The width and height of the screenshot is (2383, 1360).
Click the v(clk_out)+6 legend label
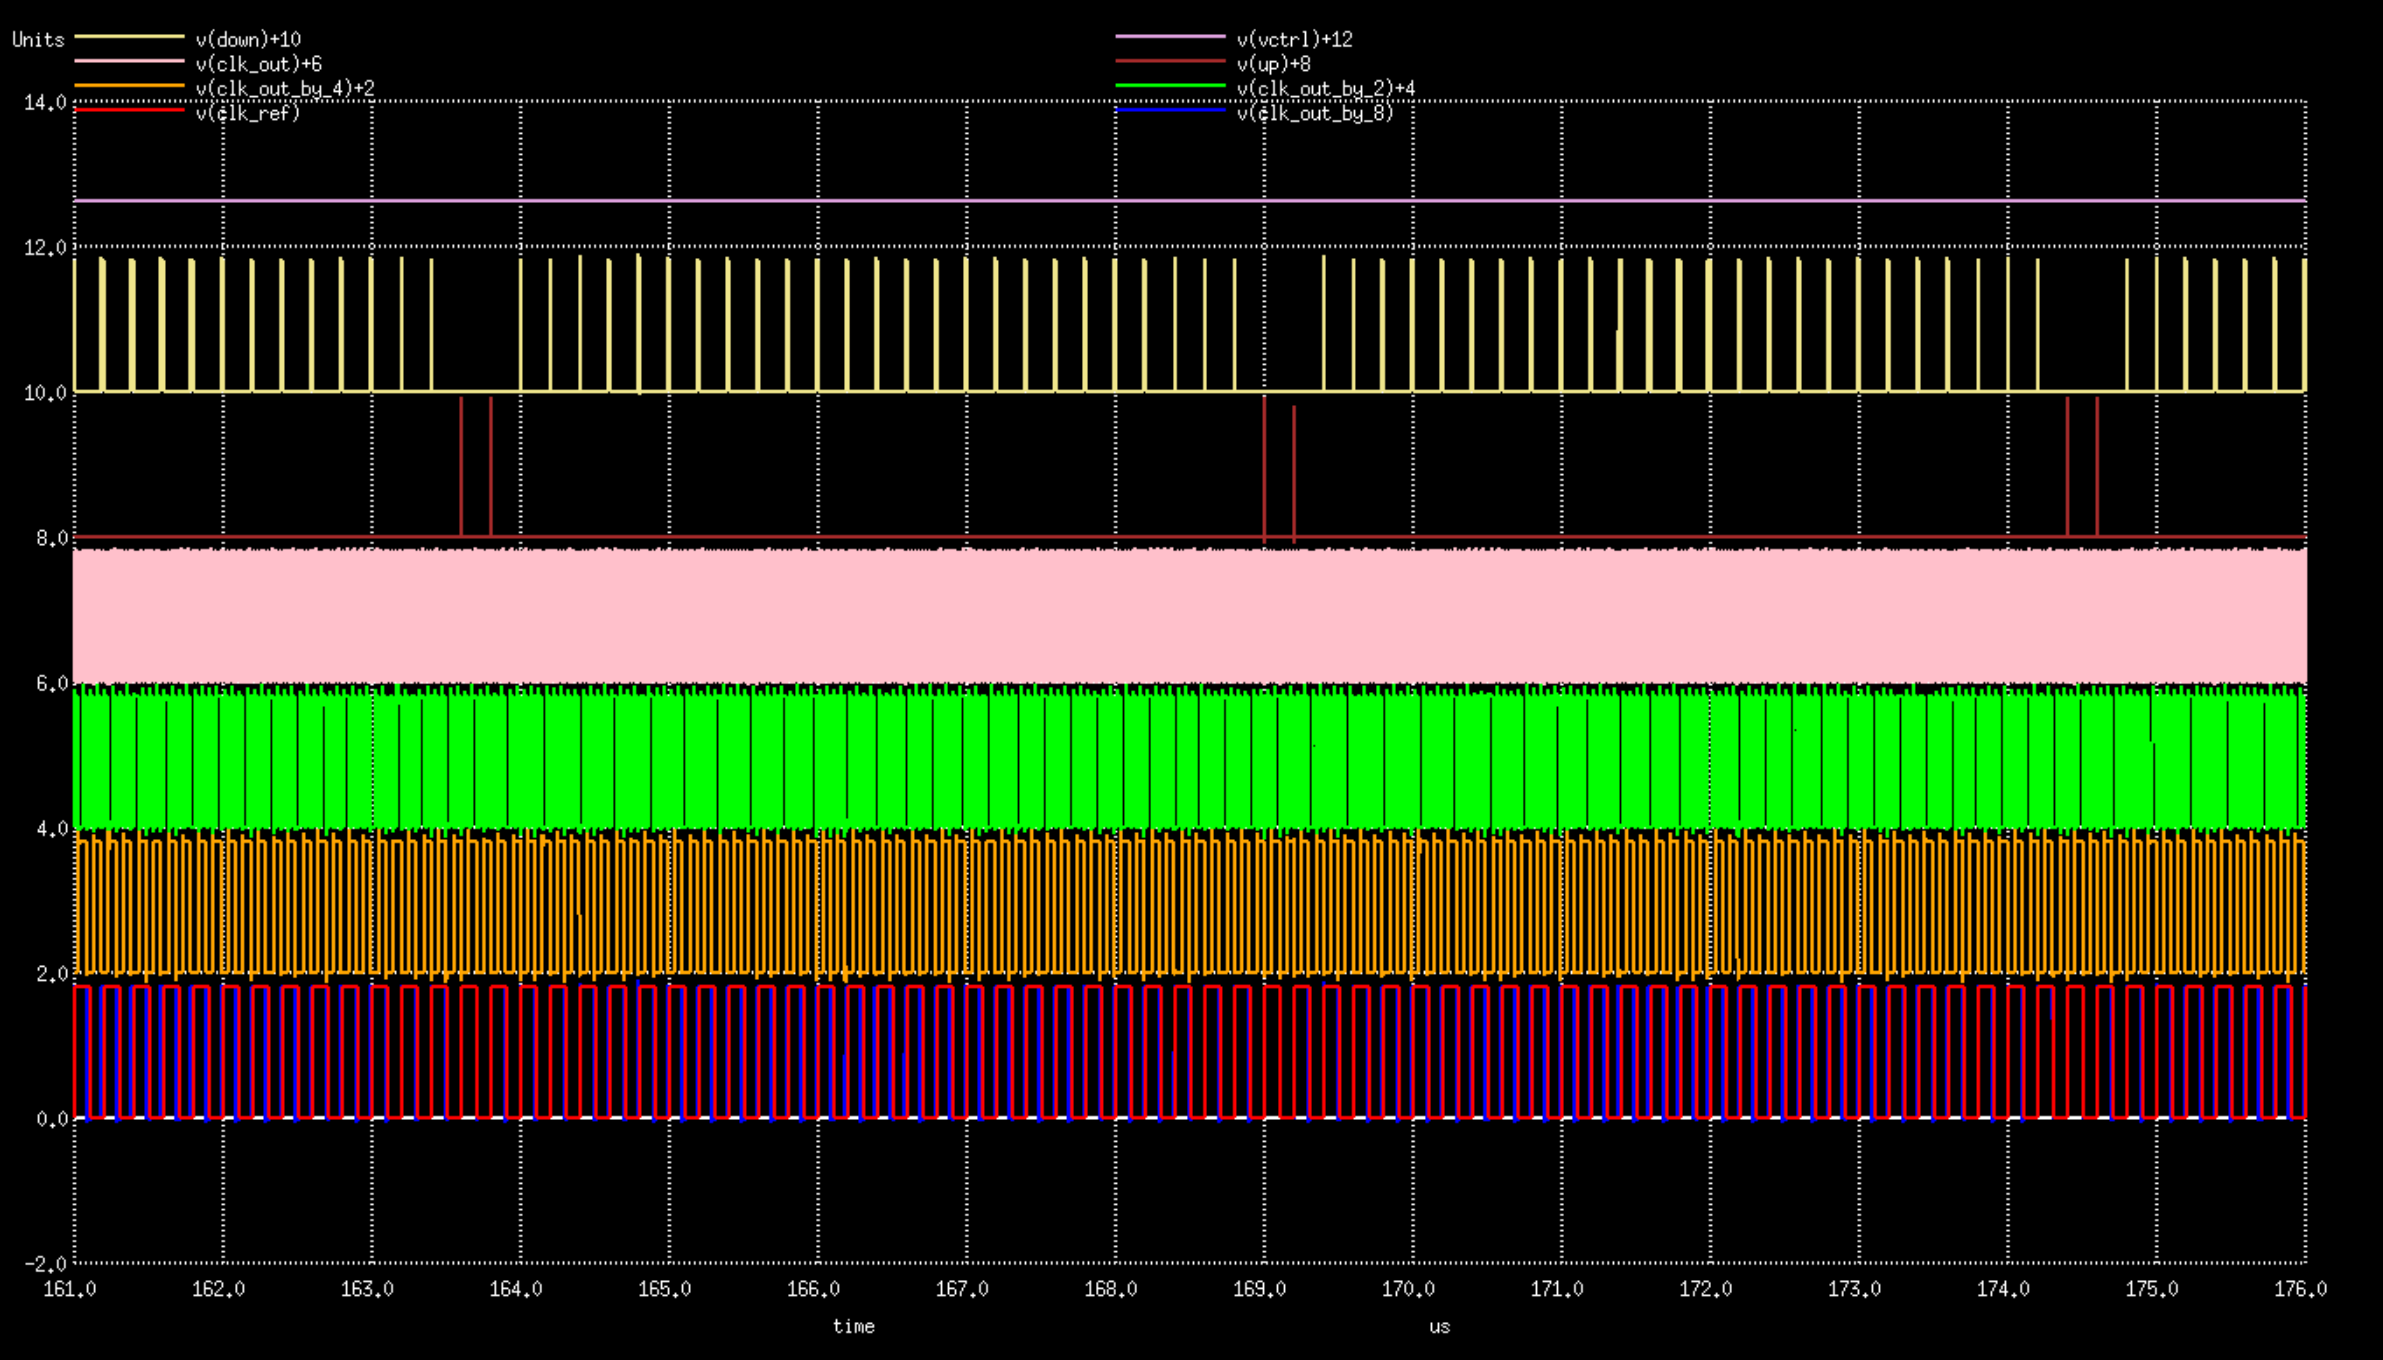tap(258, 65)
